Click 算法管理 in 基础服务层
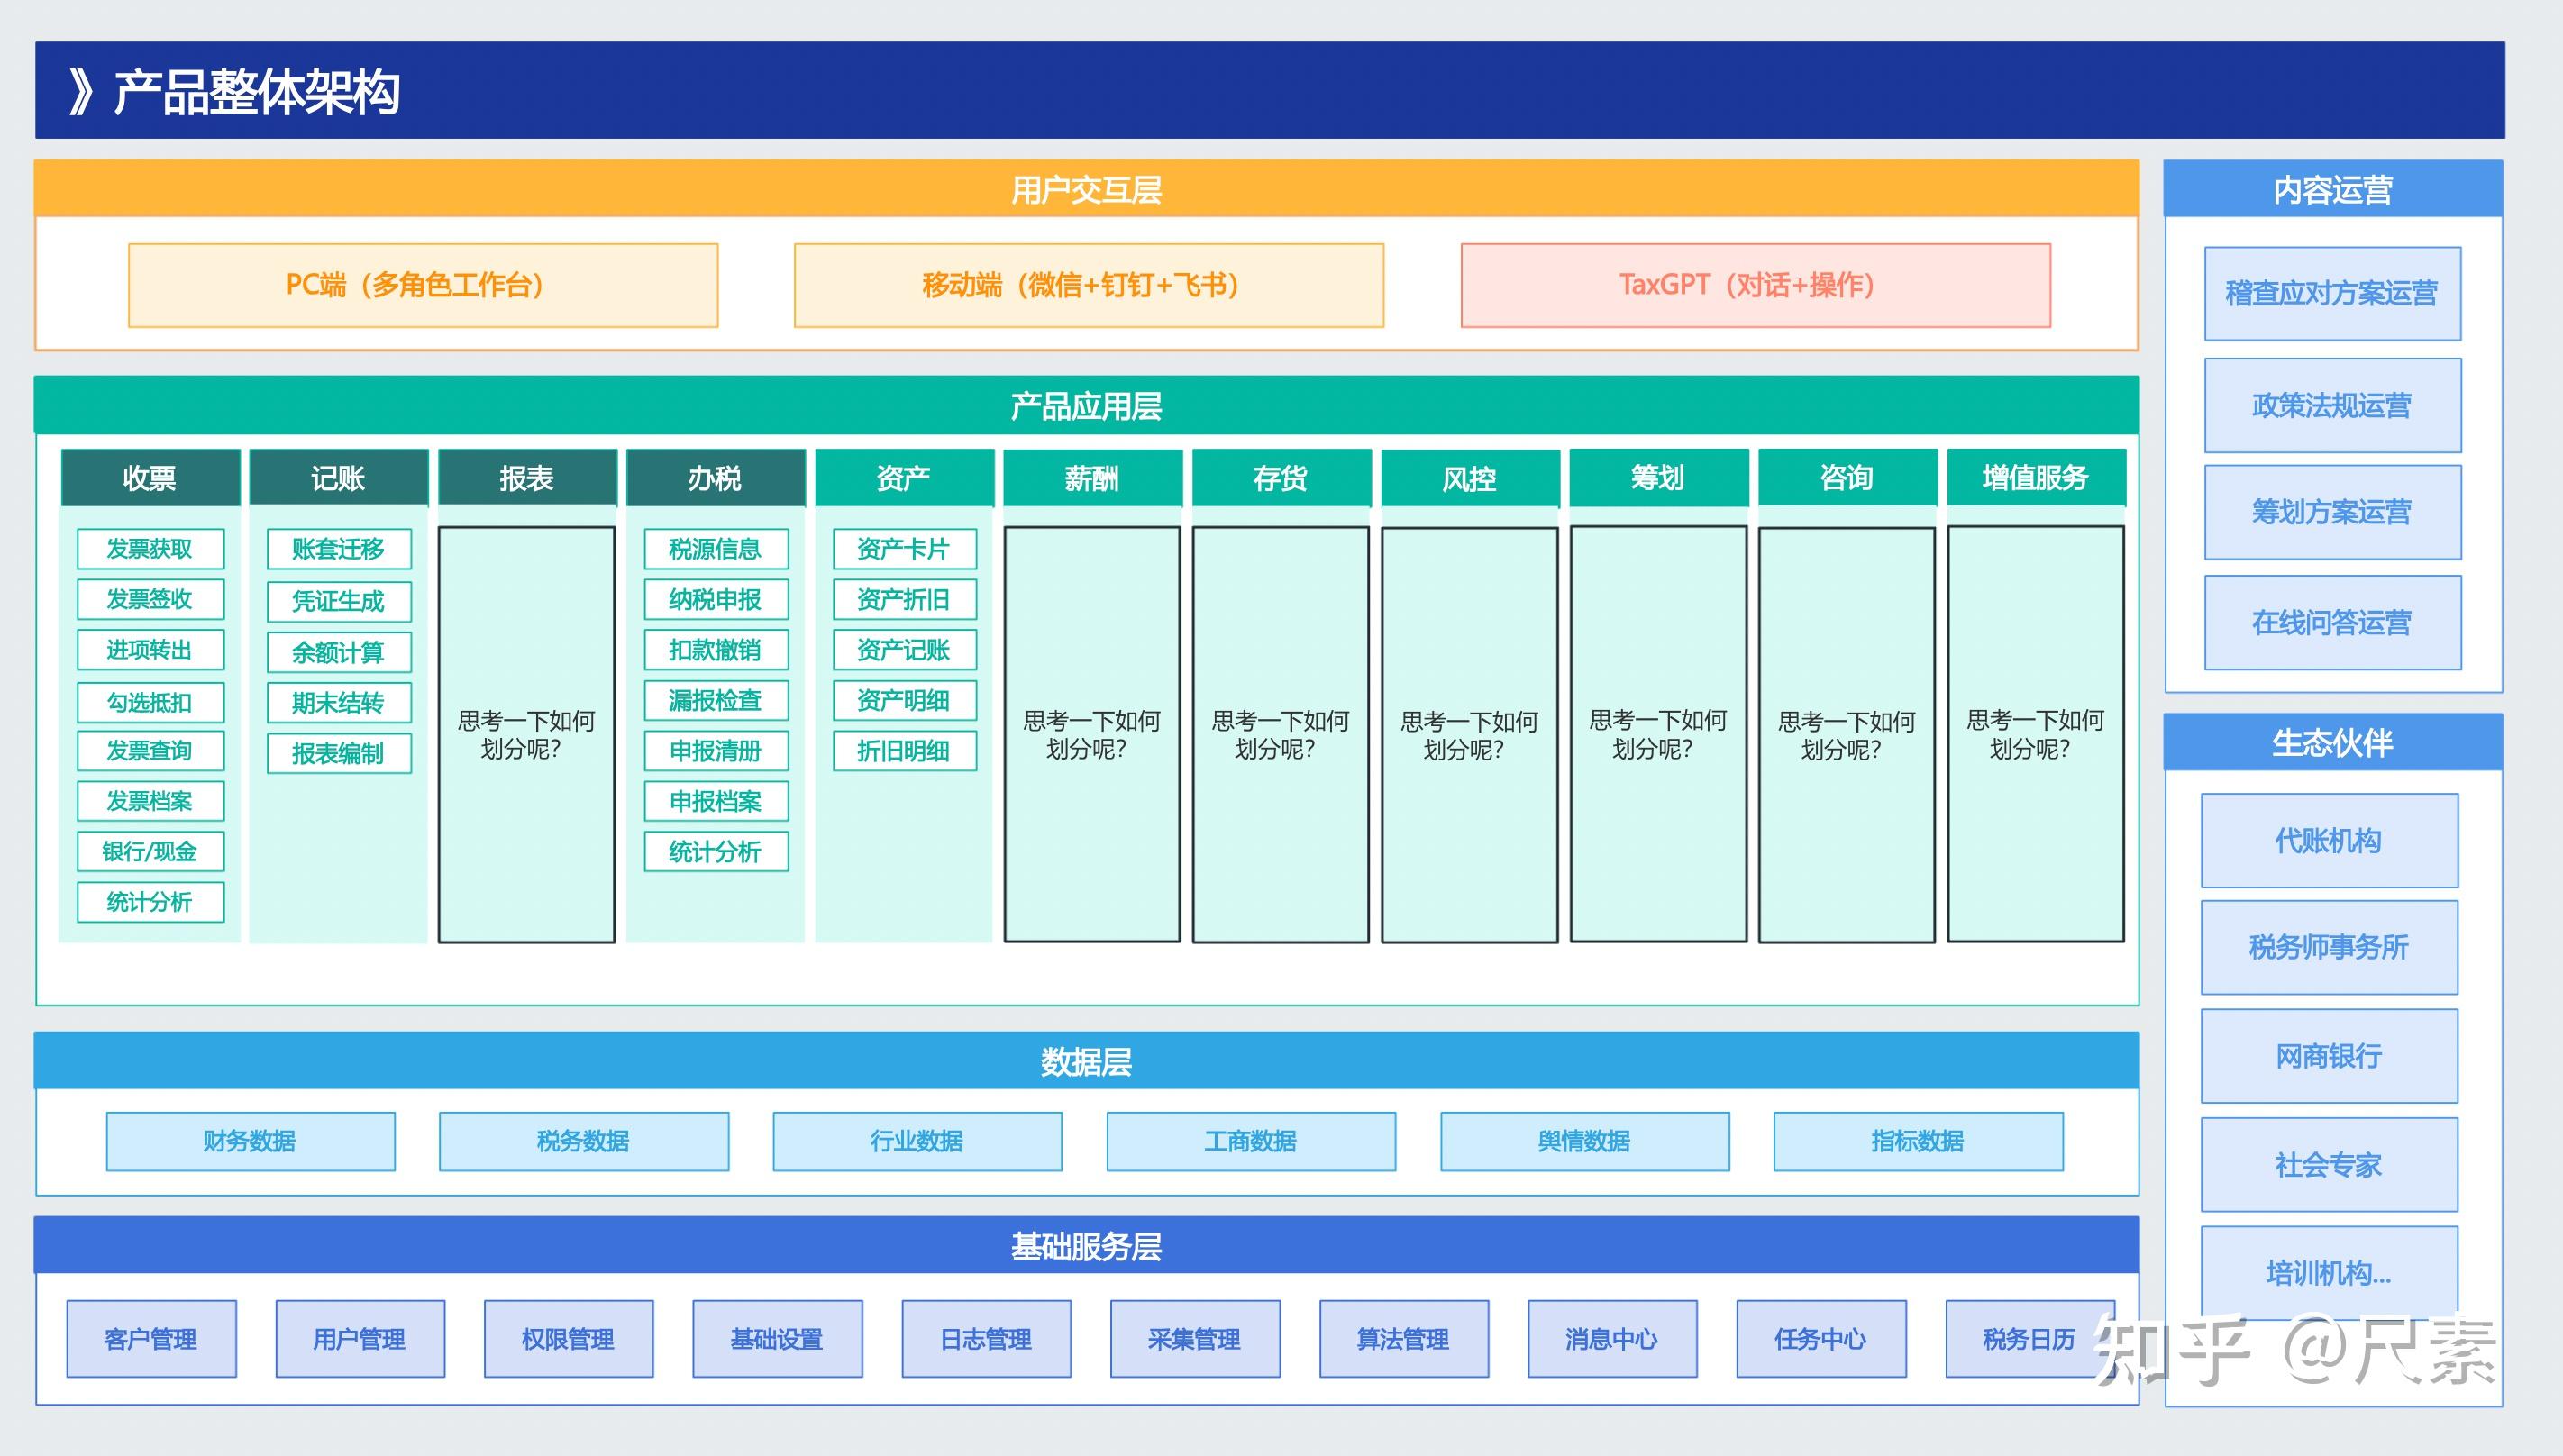The image size is (2563, 1456). pos(1404,1339)
